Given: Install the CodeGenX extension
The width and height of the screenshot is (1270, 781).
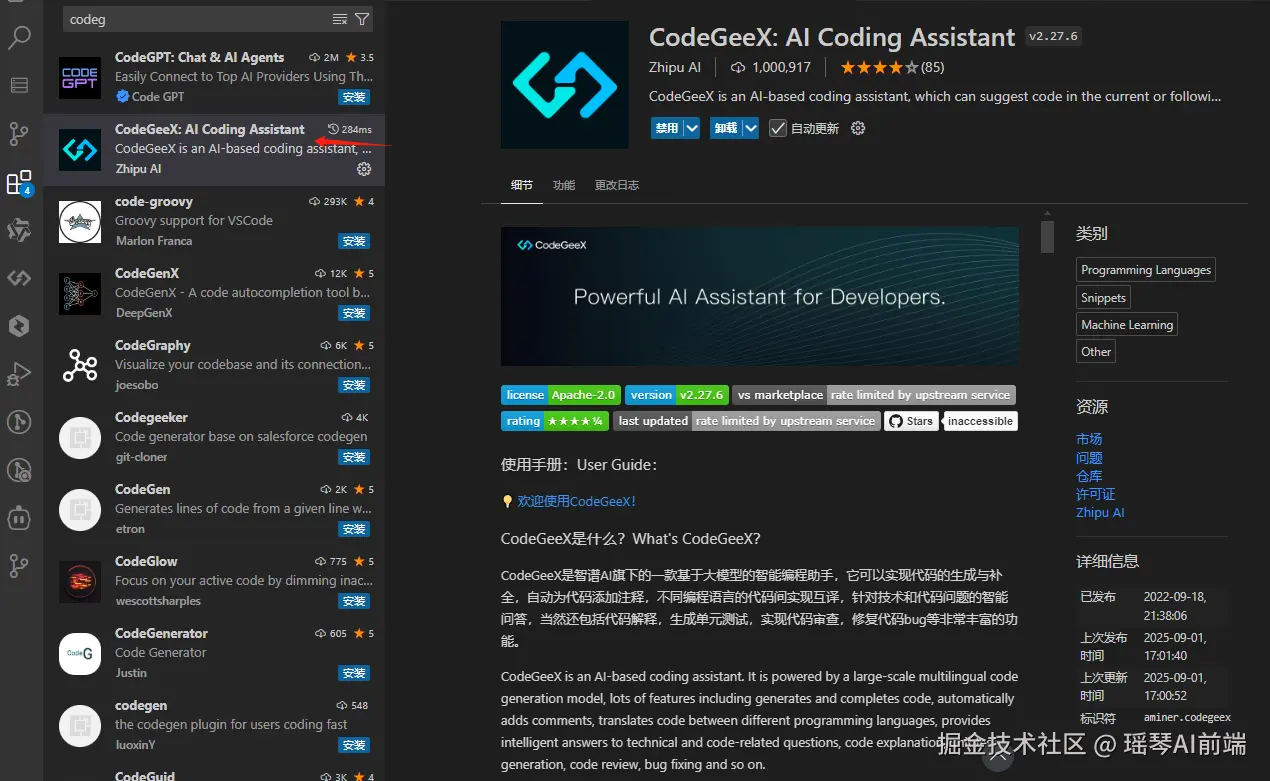Looking at the screenshot, I should click(354, 313).
